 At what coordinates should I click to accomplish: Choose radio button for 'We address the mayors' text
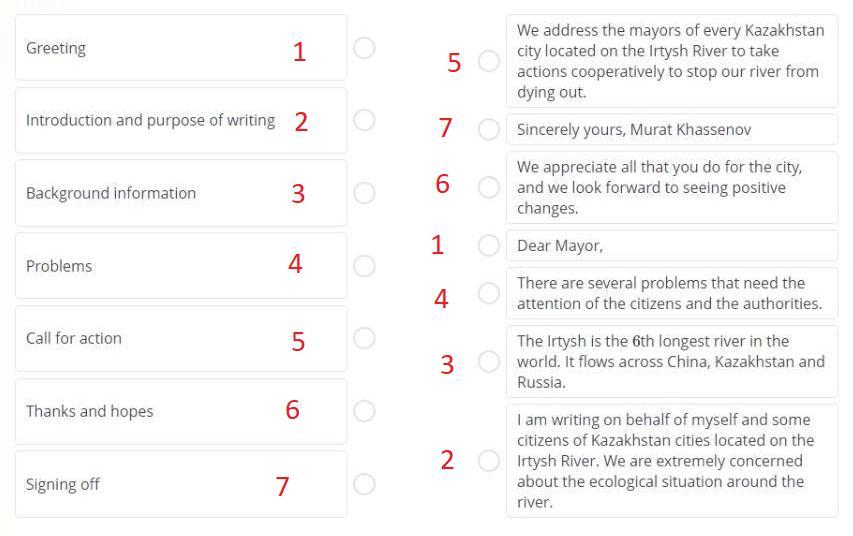click(x=488, y=61)
